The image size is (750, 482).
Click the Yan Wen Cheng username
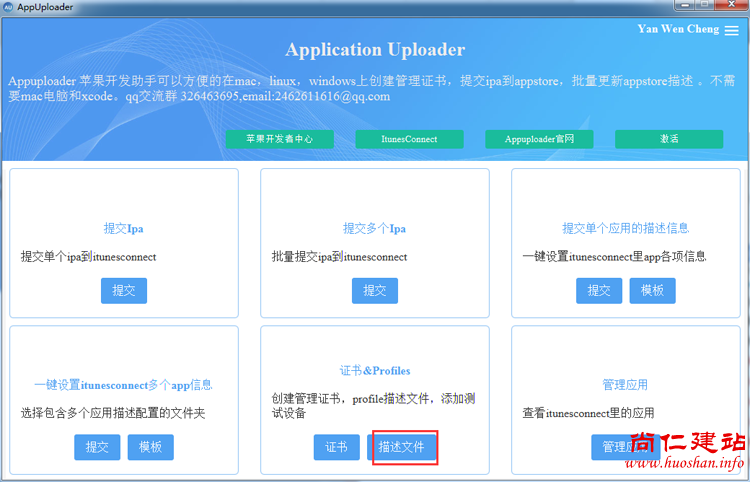pyautogui.click(x=678, y=29)
